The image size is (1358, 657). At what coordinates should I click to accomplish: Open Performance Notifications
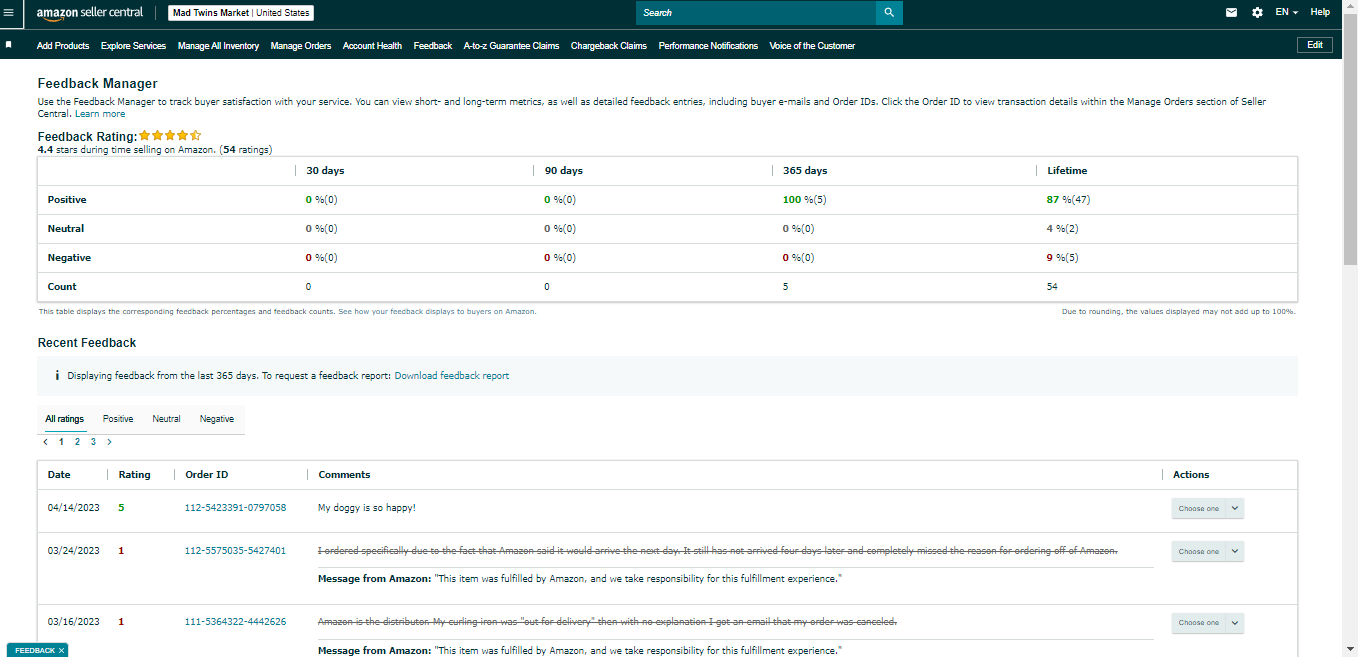pos(708,46)
